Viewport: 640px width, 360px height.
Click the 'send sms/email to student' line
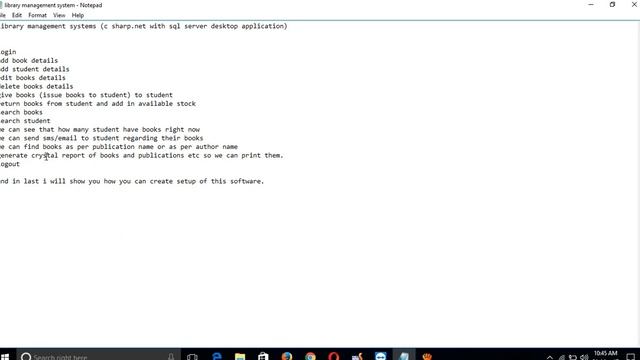click(102, 138)
